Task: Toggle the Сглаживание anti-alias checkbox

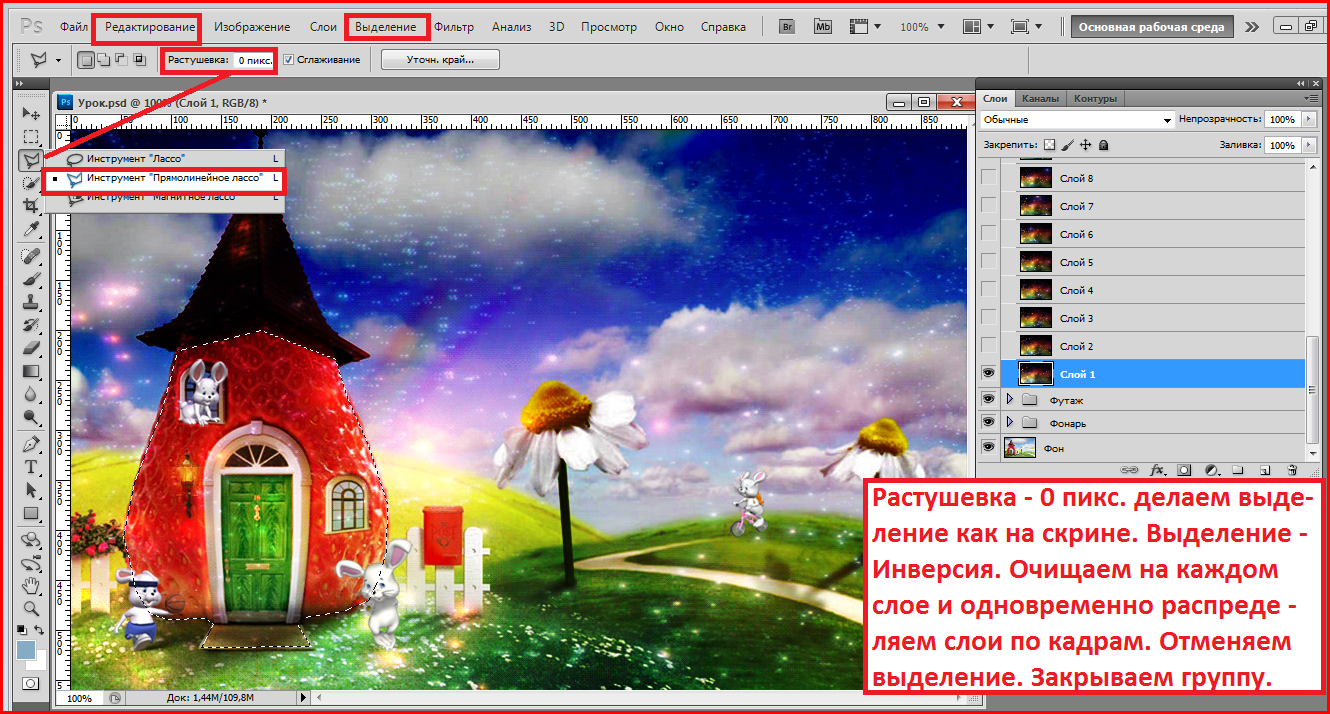Action: point(288,60)
